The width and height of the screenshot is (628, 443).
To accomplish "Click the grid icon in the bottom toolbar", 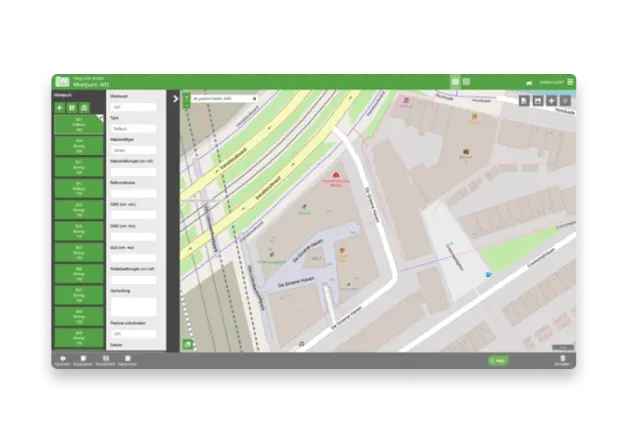I will coord(106,360).
